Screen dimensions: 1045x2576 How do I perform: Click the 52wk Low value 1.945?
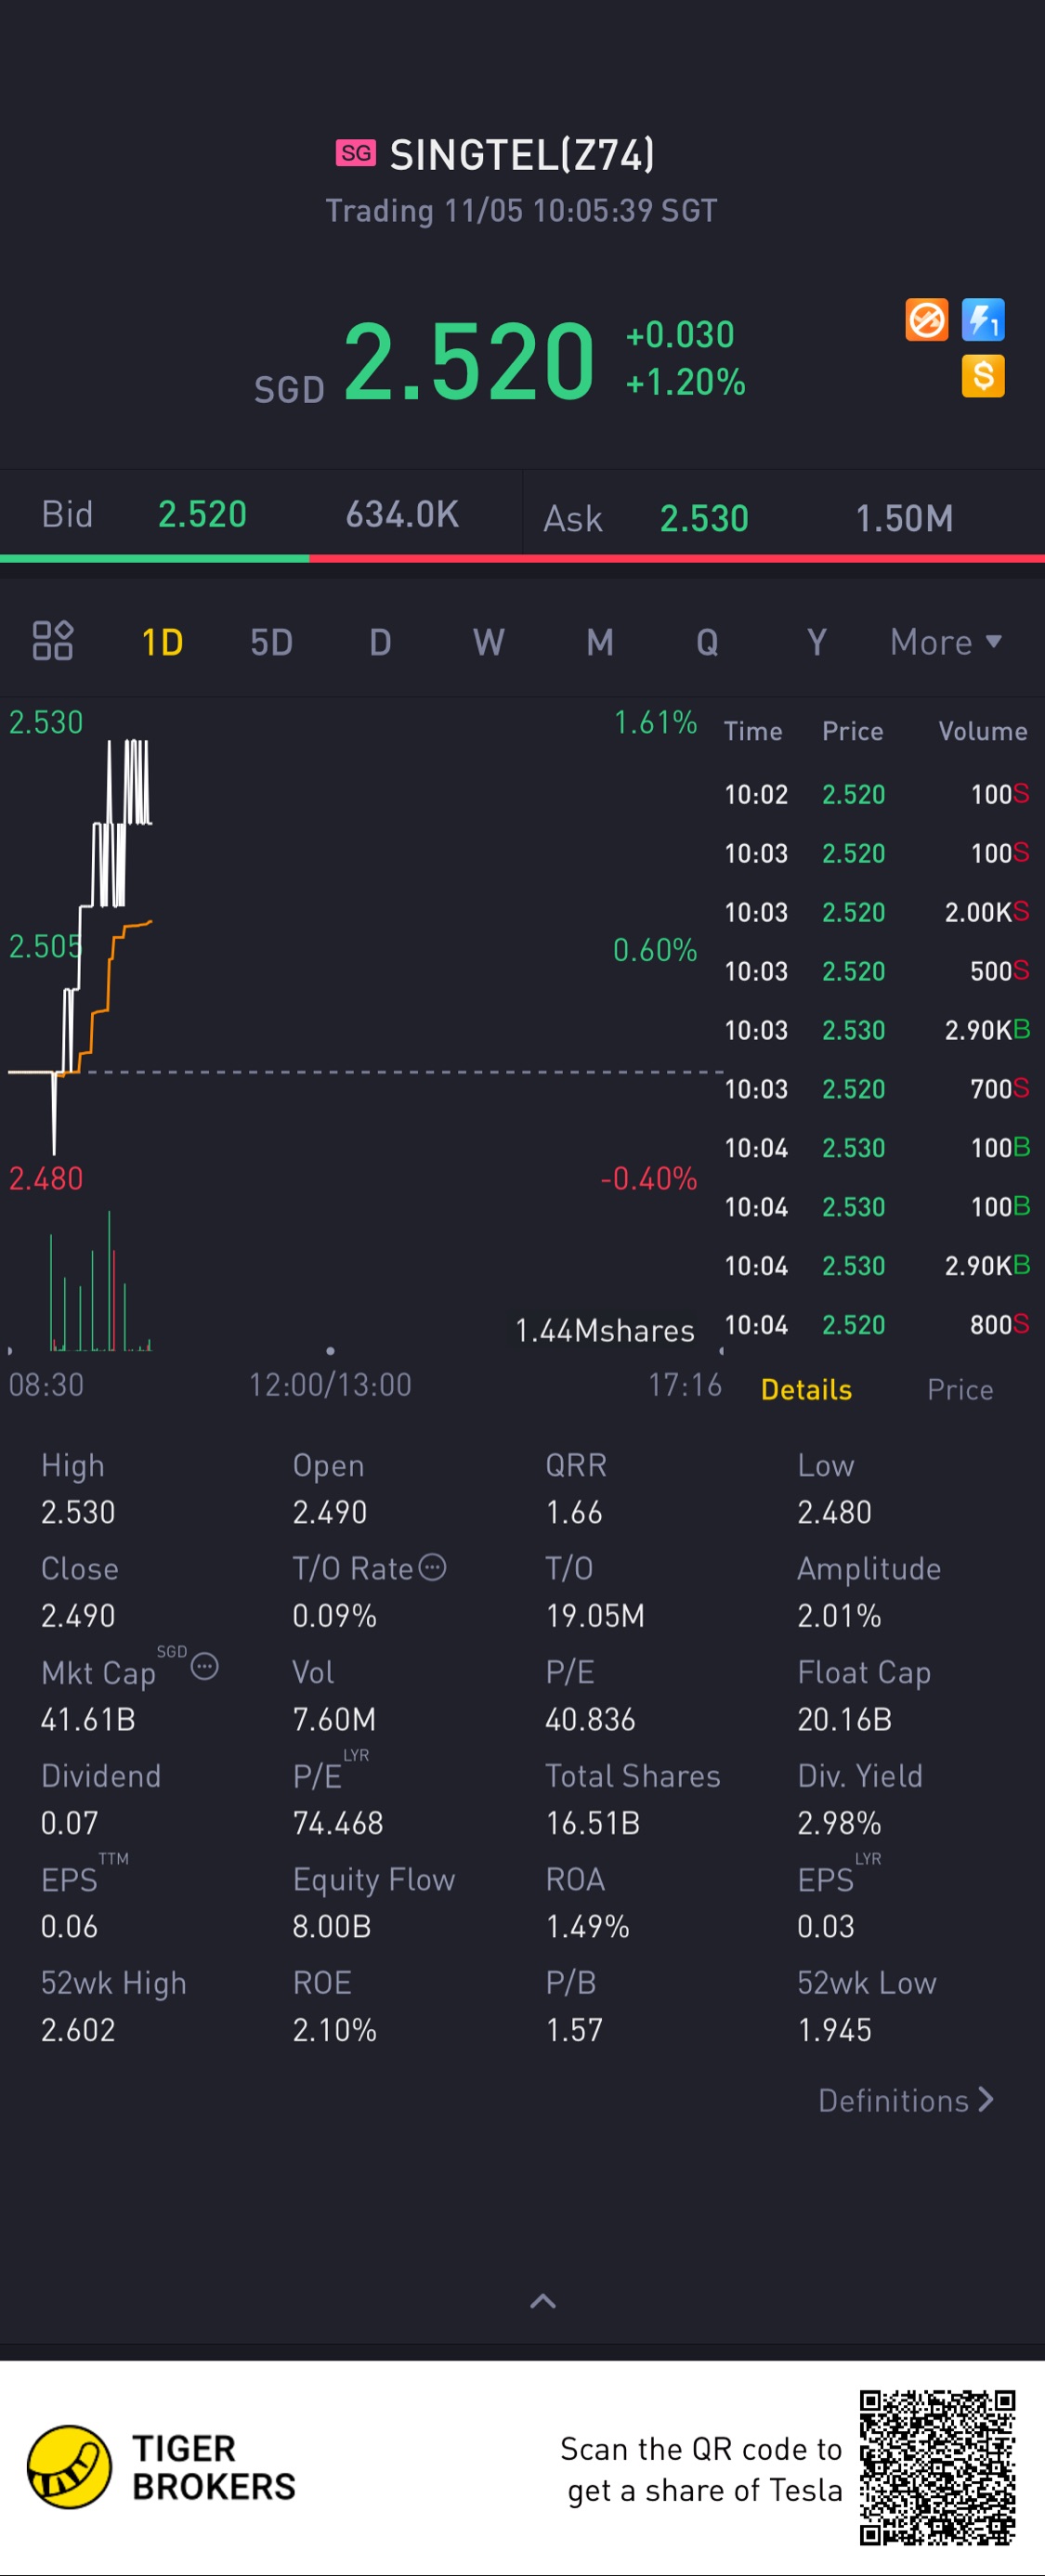(834, 2030)
